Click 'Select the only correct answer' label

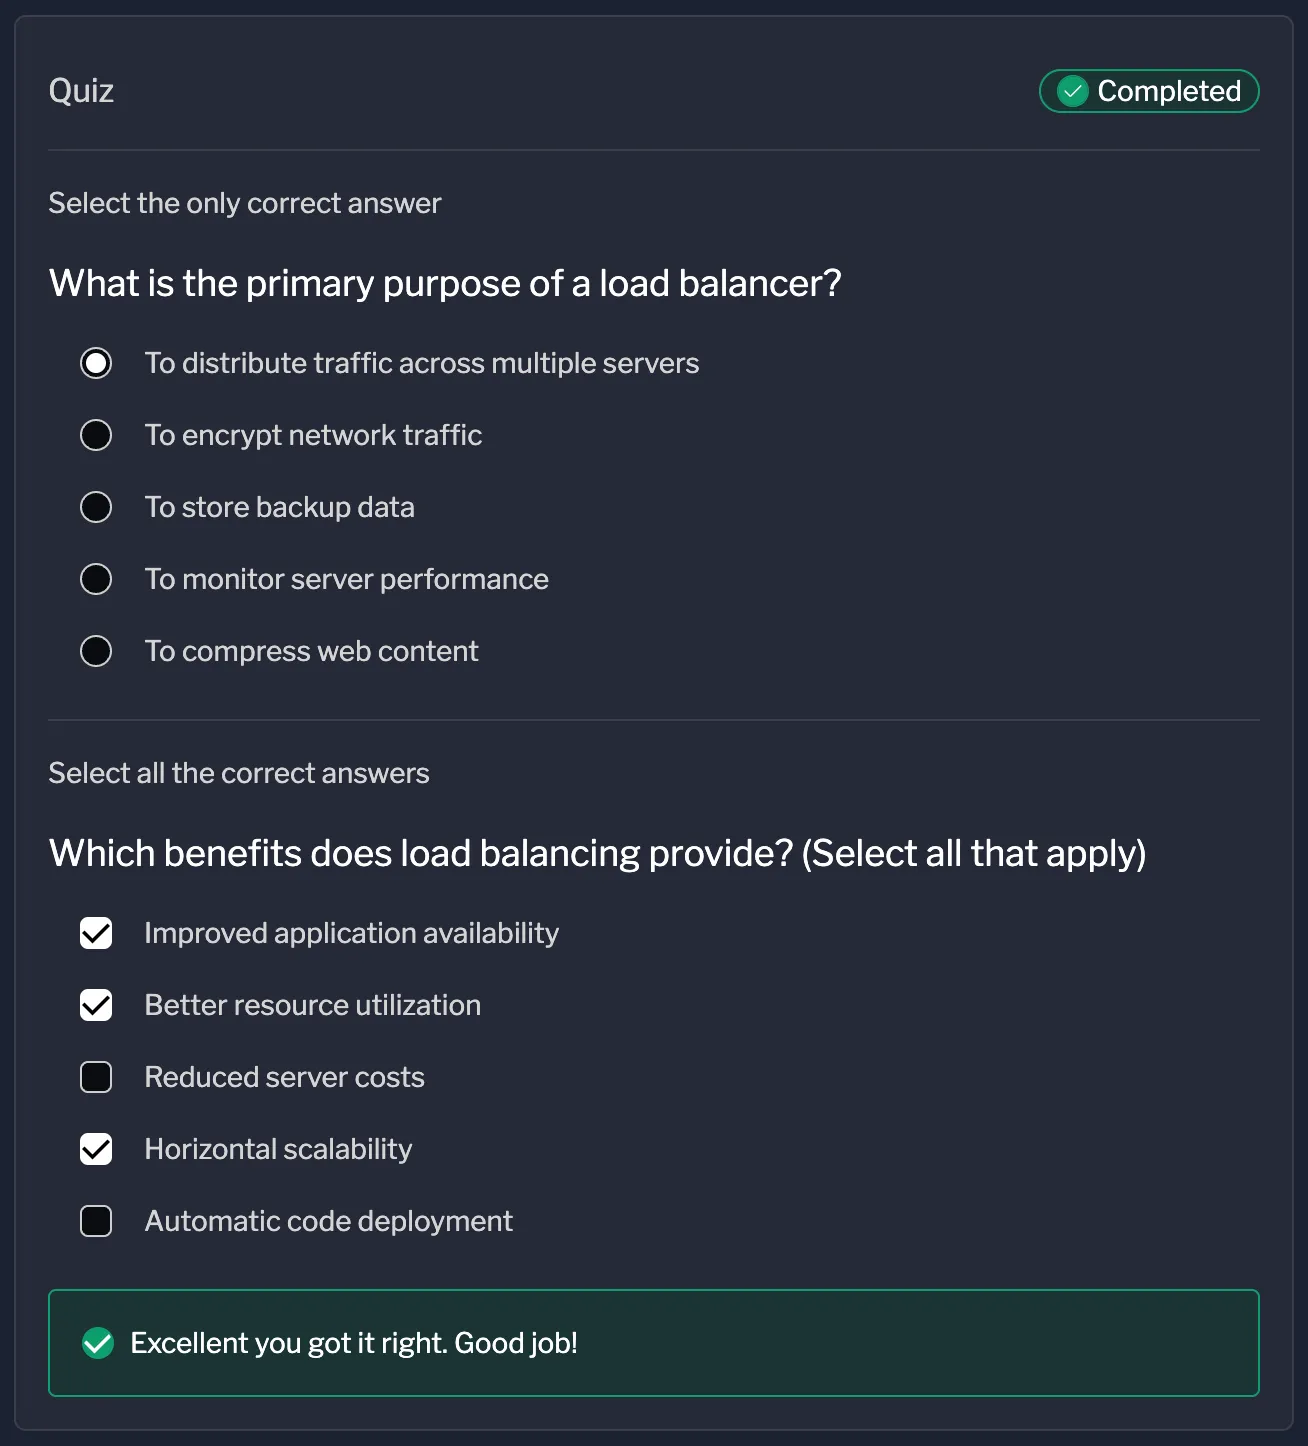(x=245, y=203)
